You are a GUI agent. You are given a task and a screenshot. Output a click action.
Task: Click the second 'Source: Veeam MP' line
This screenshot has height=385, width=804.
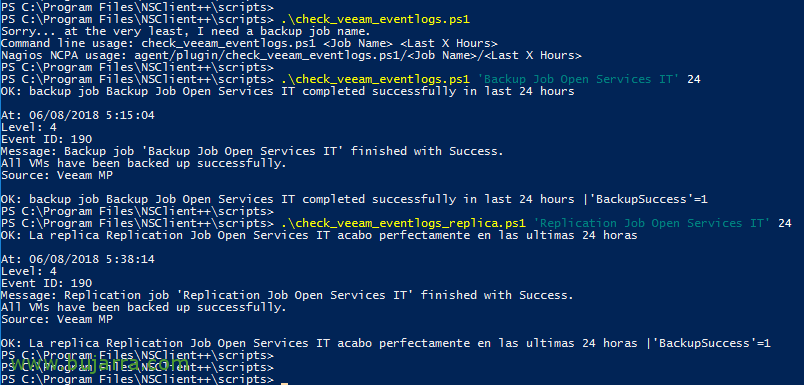(57, 319)
